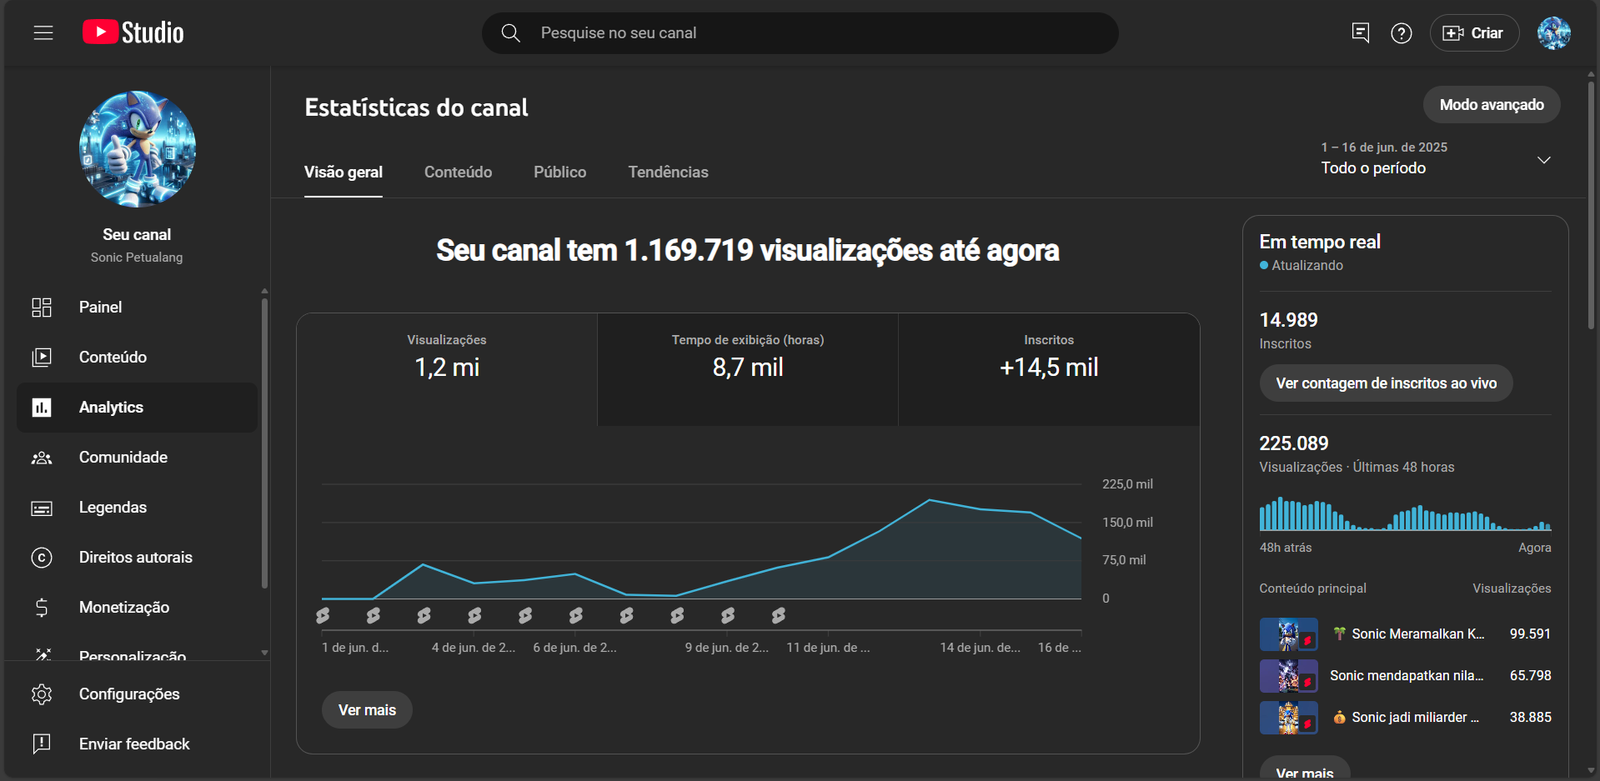
Task: Open the channel comments notification icon
Action: point(1360,33)
